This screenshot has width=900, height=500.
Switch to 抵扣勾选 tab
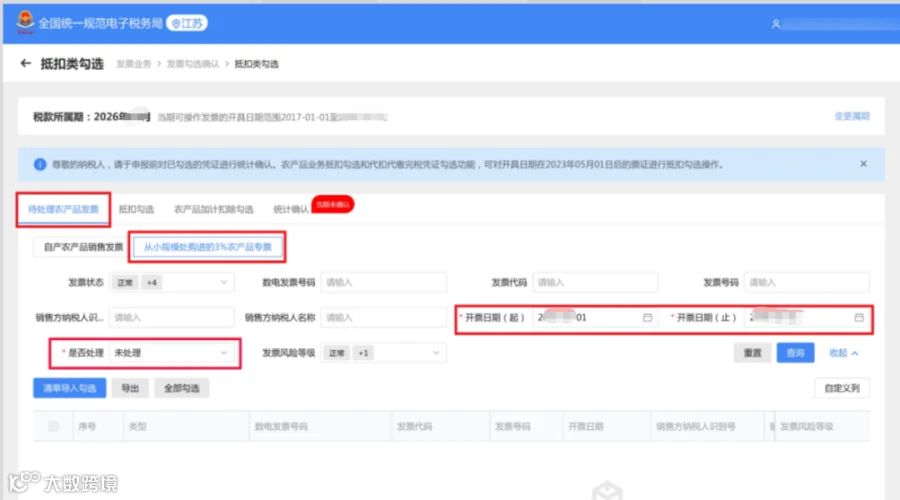point(136,210)
